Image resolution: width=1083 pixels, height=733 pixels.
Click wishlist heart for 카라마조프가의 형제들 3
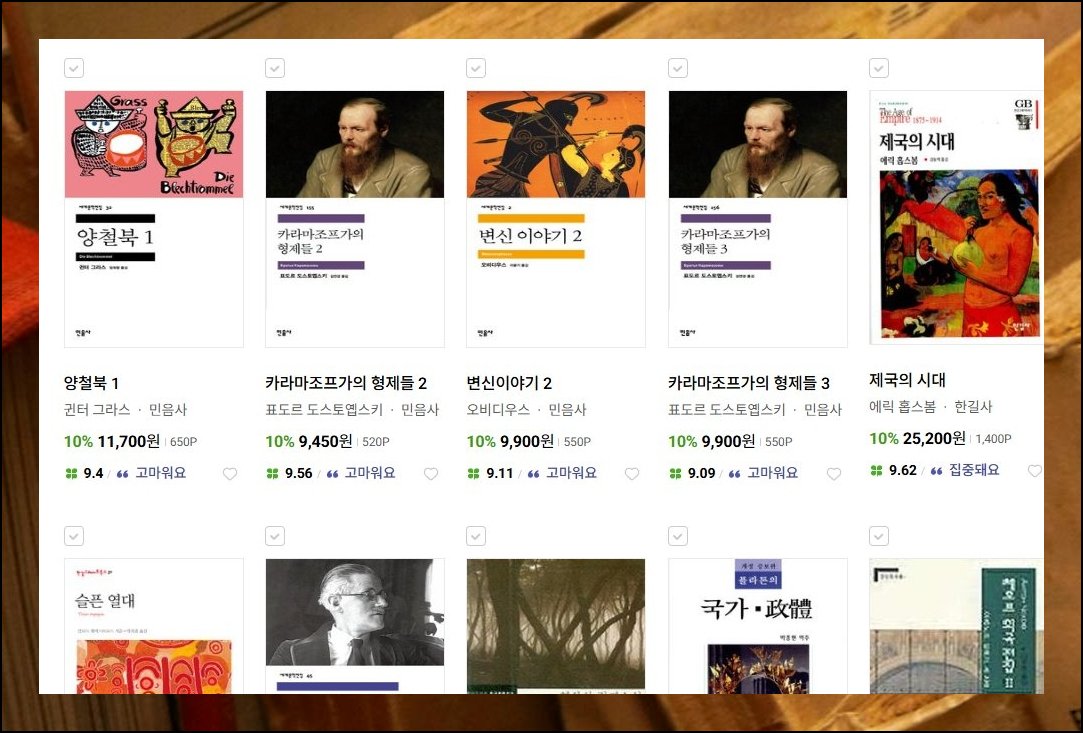point(834,474)
